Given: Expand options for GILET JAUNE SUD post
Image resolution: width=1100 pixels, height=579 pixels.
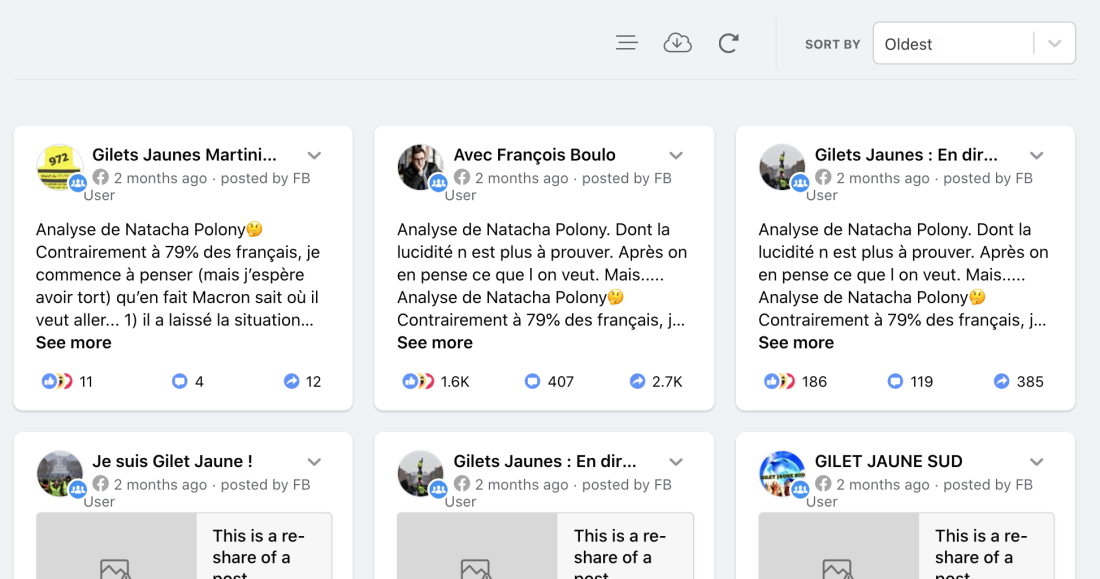Looking at the screenshot, I should click(1037, 462).
